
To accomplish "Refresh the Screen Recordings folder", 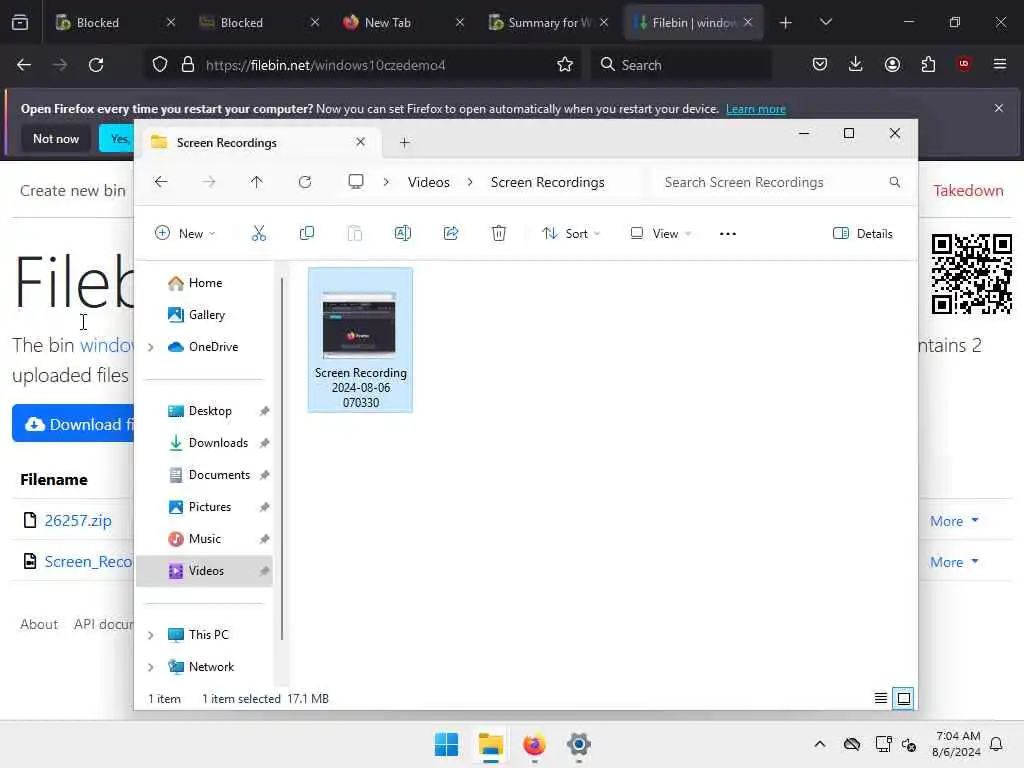I will [x=305, y=182].
